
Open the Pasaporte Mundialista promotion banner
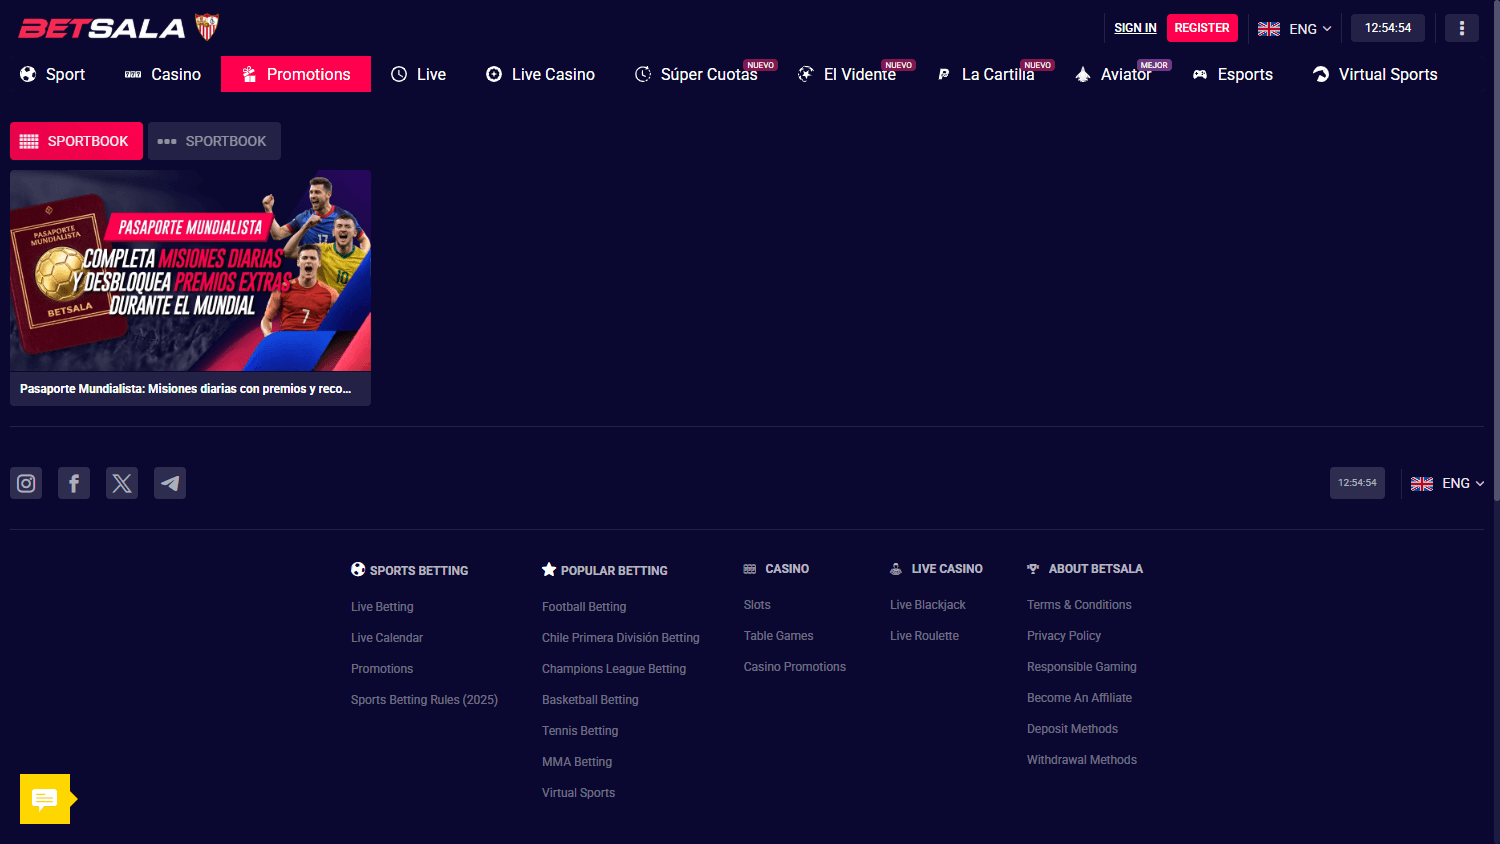190,288
